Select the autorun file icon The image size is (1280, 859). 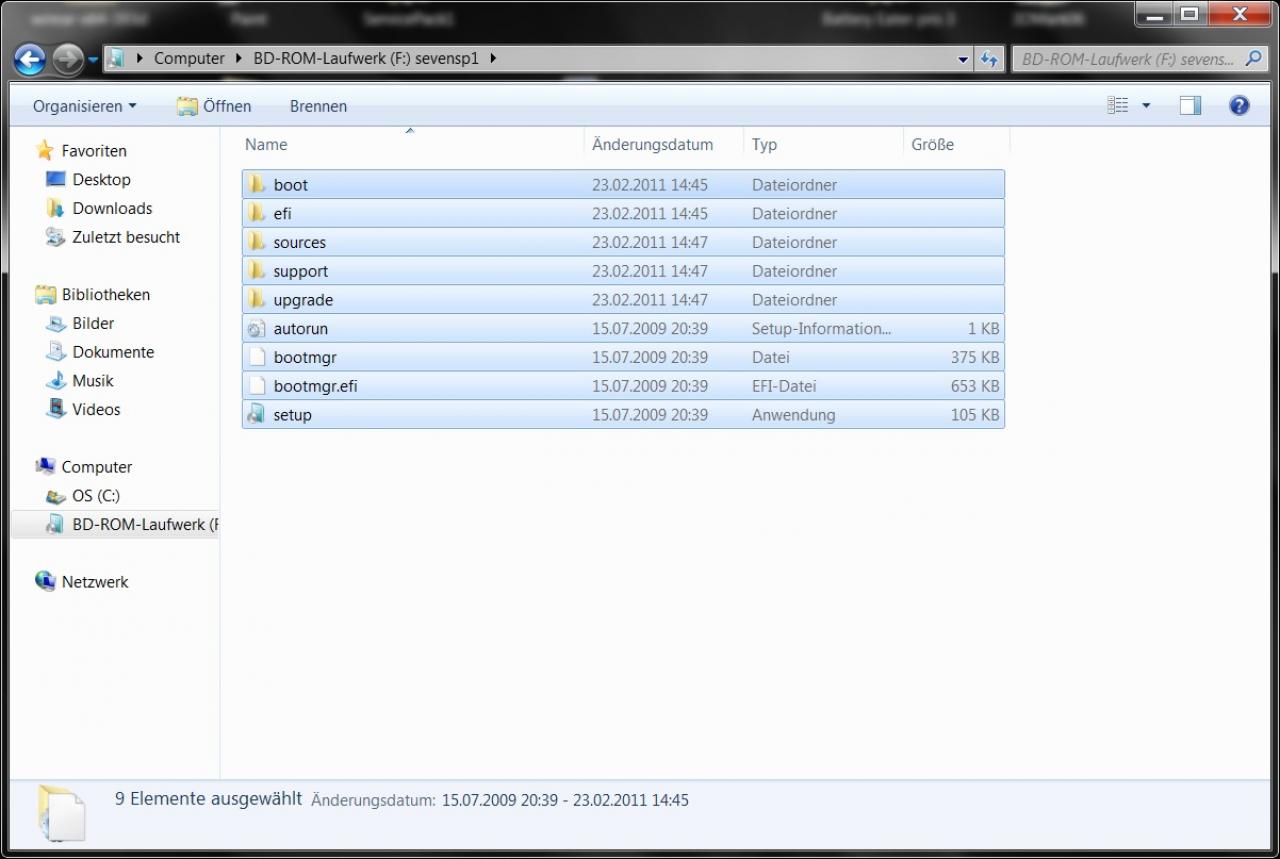pyautogui.click(x=257, y=329)
